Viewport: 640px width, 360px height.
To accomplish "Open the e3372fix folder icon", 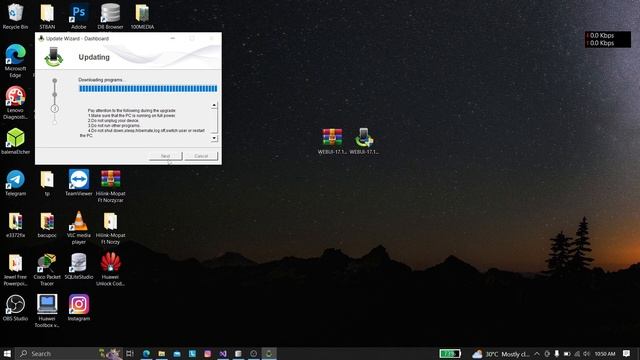I will 15,225.
